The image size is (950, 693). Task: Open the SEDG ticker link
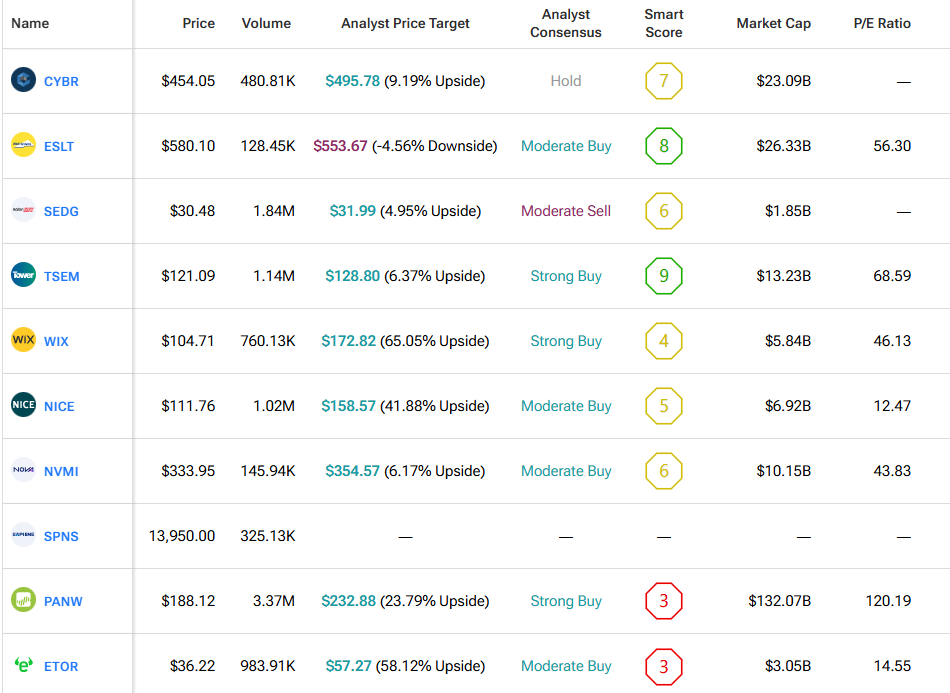(x=61, y=211)
